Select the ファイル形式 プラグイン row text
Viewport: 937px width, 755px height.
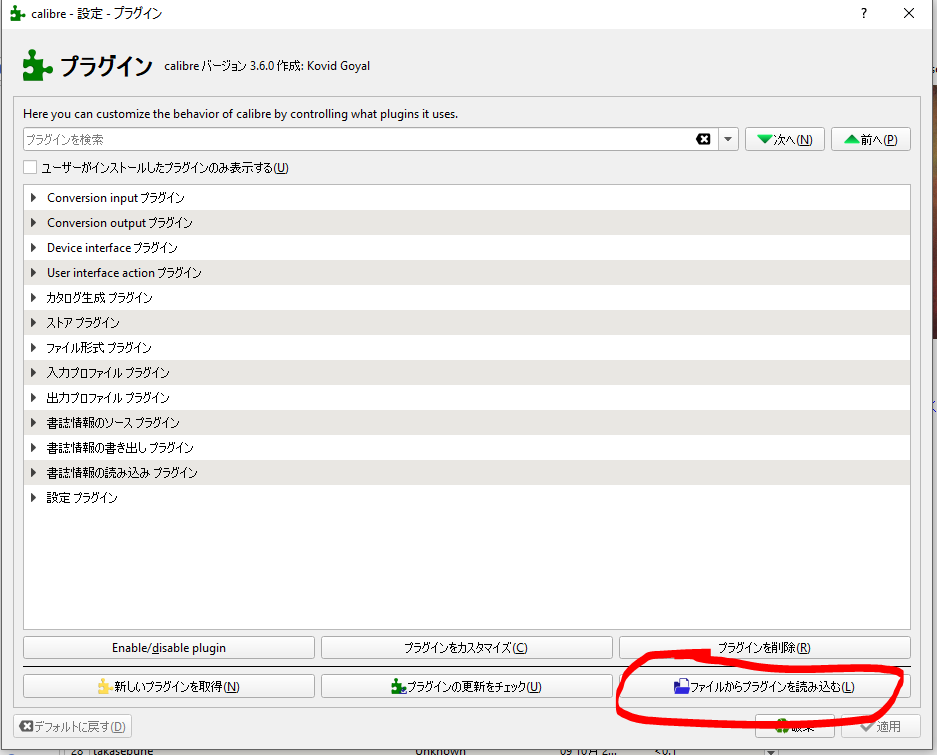point(99,347)
